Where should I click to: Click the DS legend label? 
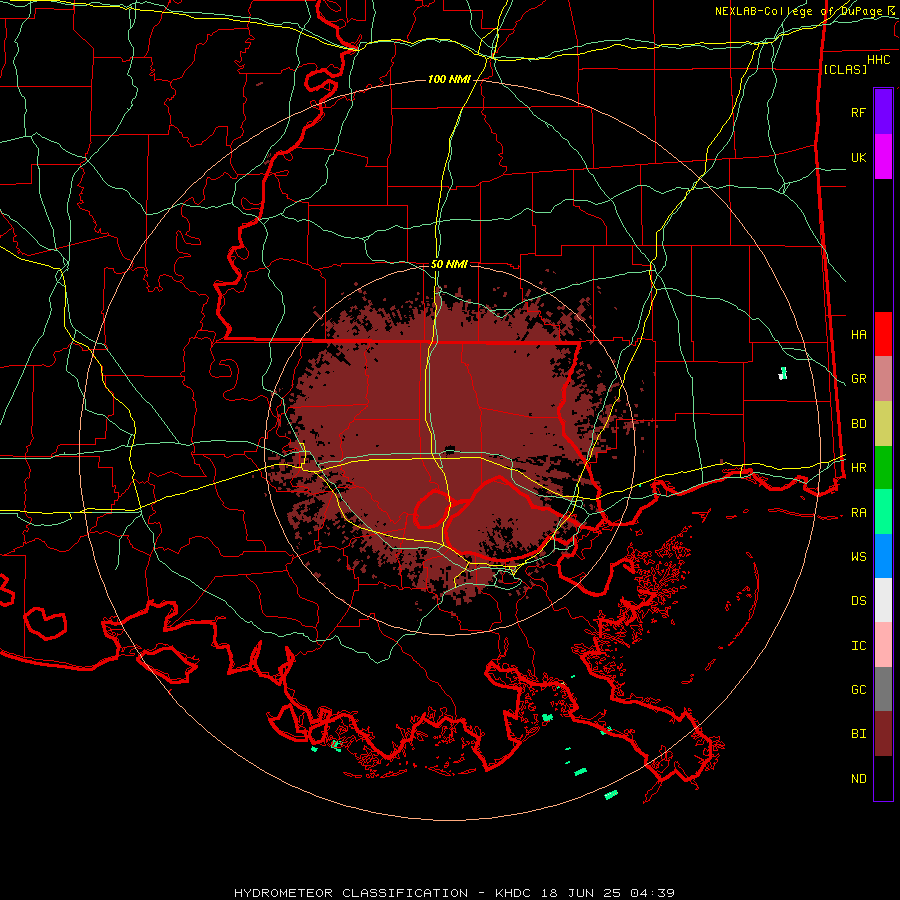pos(859,601)
